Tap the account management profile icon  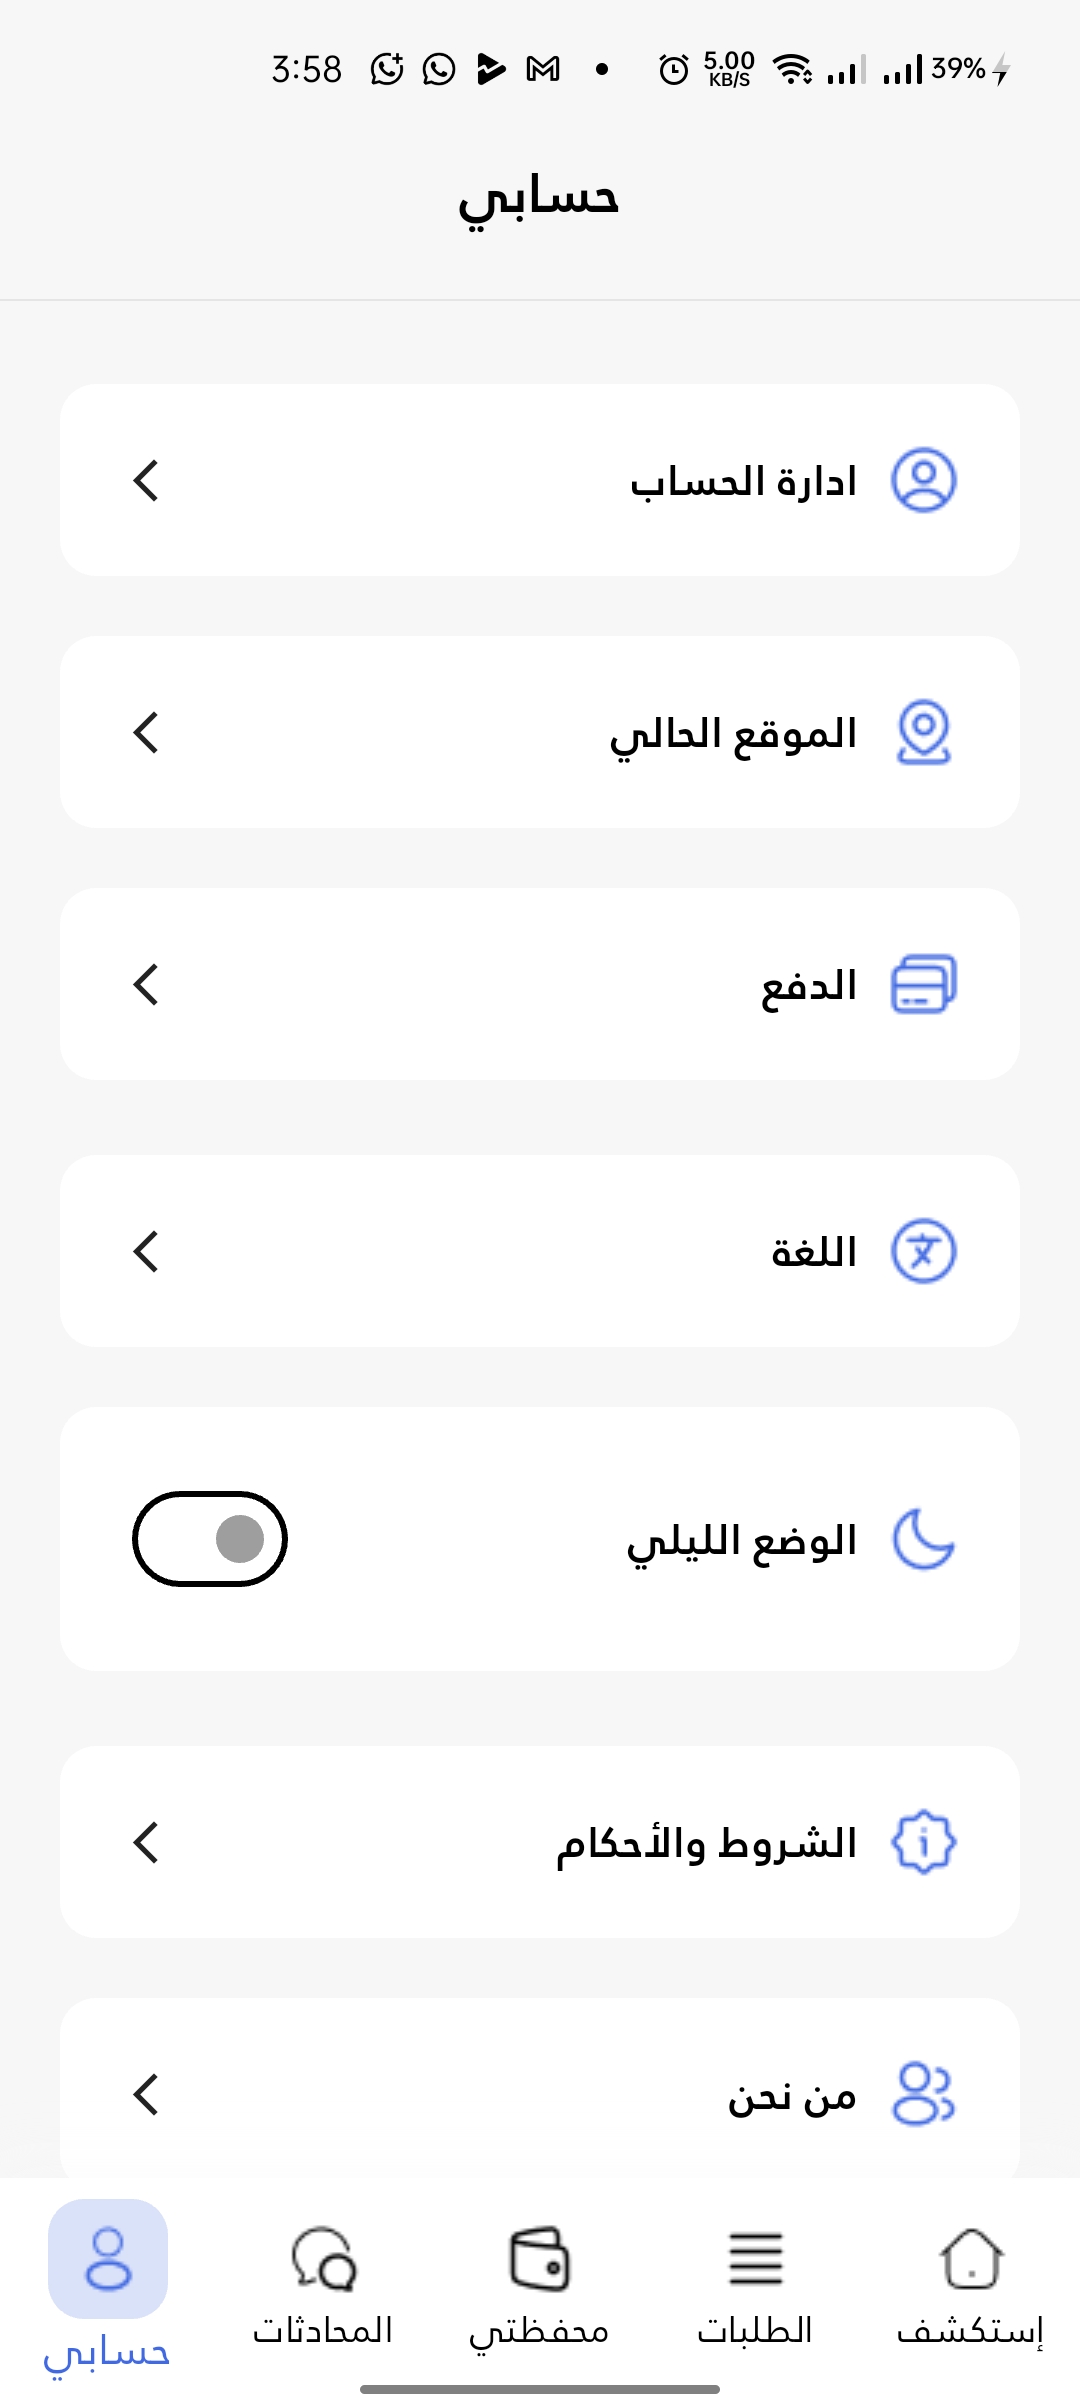tap(923, 480)
